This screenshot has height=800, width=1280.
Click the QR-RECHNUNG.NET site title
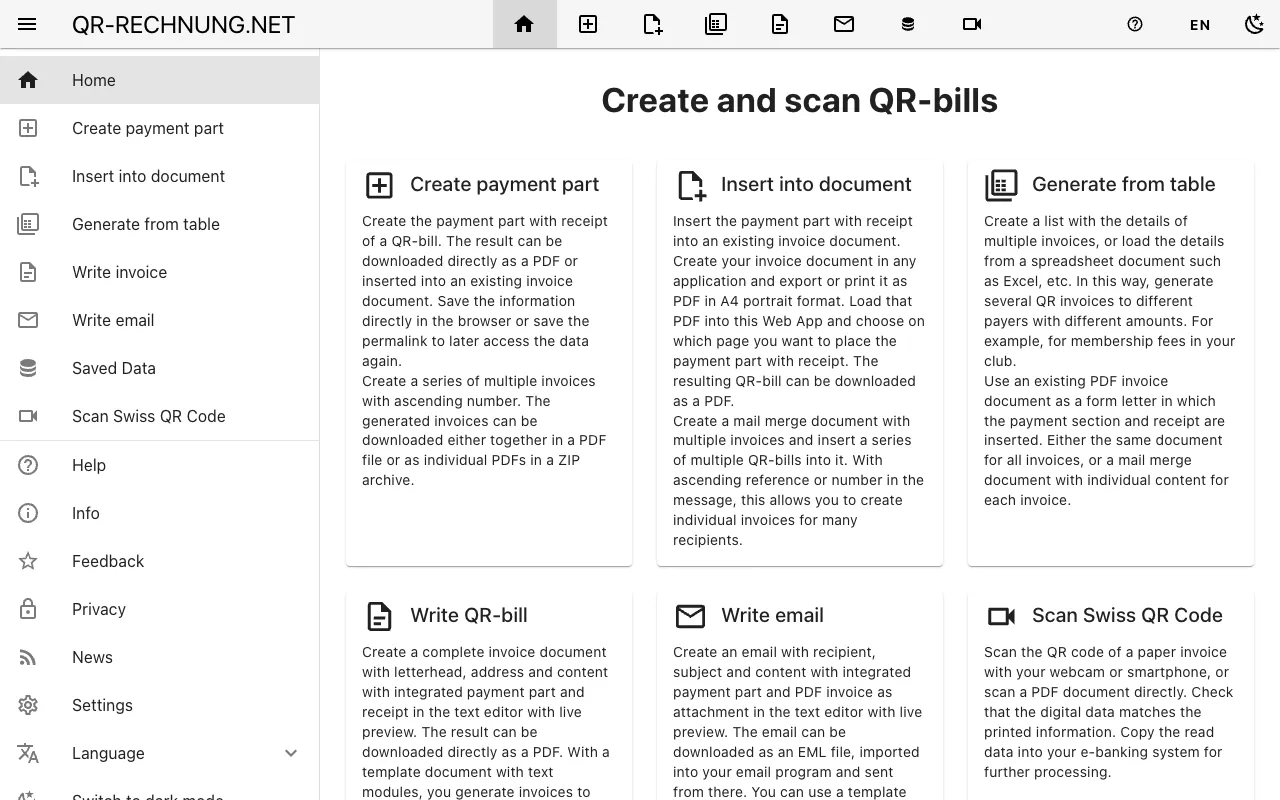pyautogui.click(x=183, y=25)
